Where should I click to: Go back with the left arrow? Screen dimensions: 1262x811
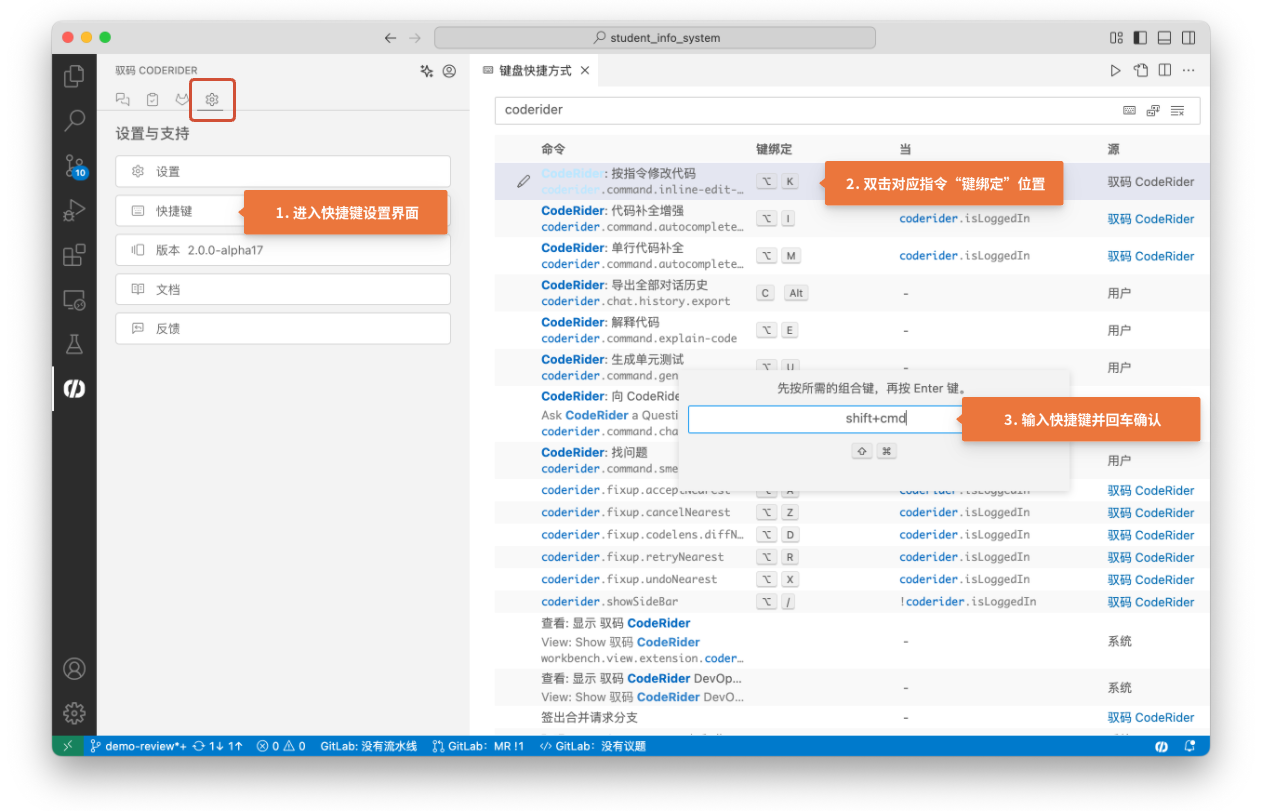390,38
